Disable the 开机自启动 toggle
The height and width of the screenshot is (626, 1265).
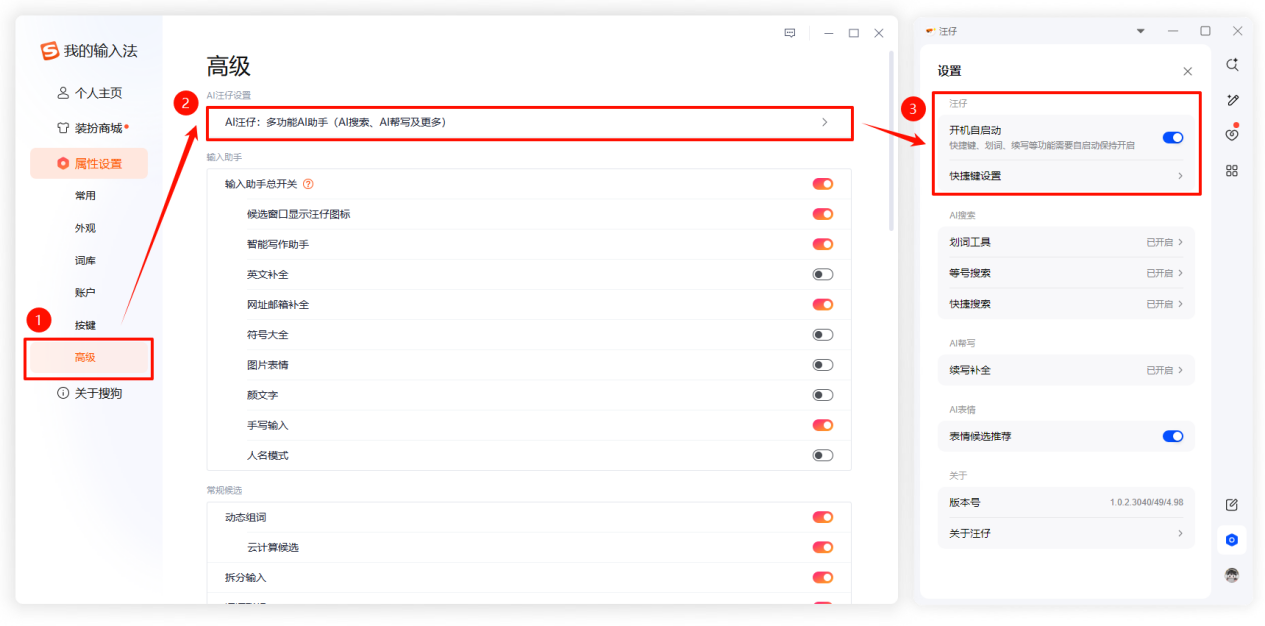pyautogui.click(x=1172, y=138)
